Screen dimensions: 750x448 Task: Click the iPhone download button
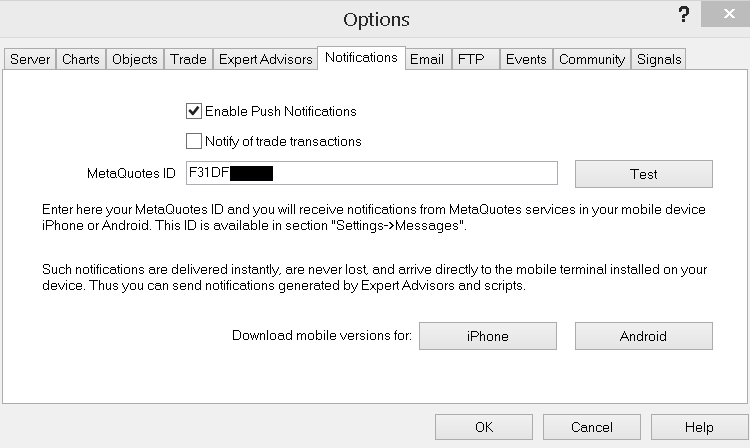coord(487,336)
